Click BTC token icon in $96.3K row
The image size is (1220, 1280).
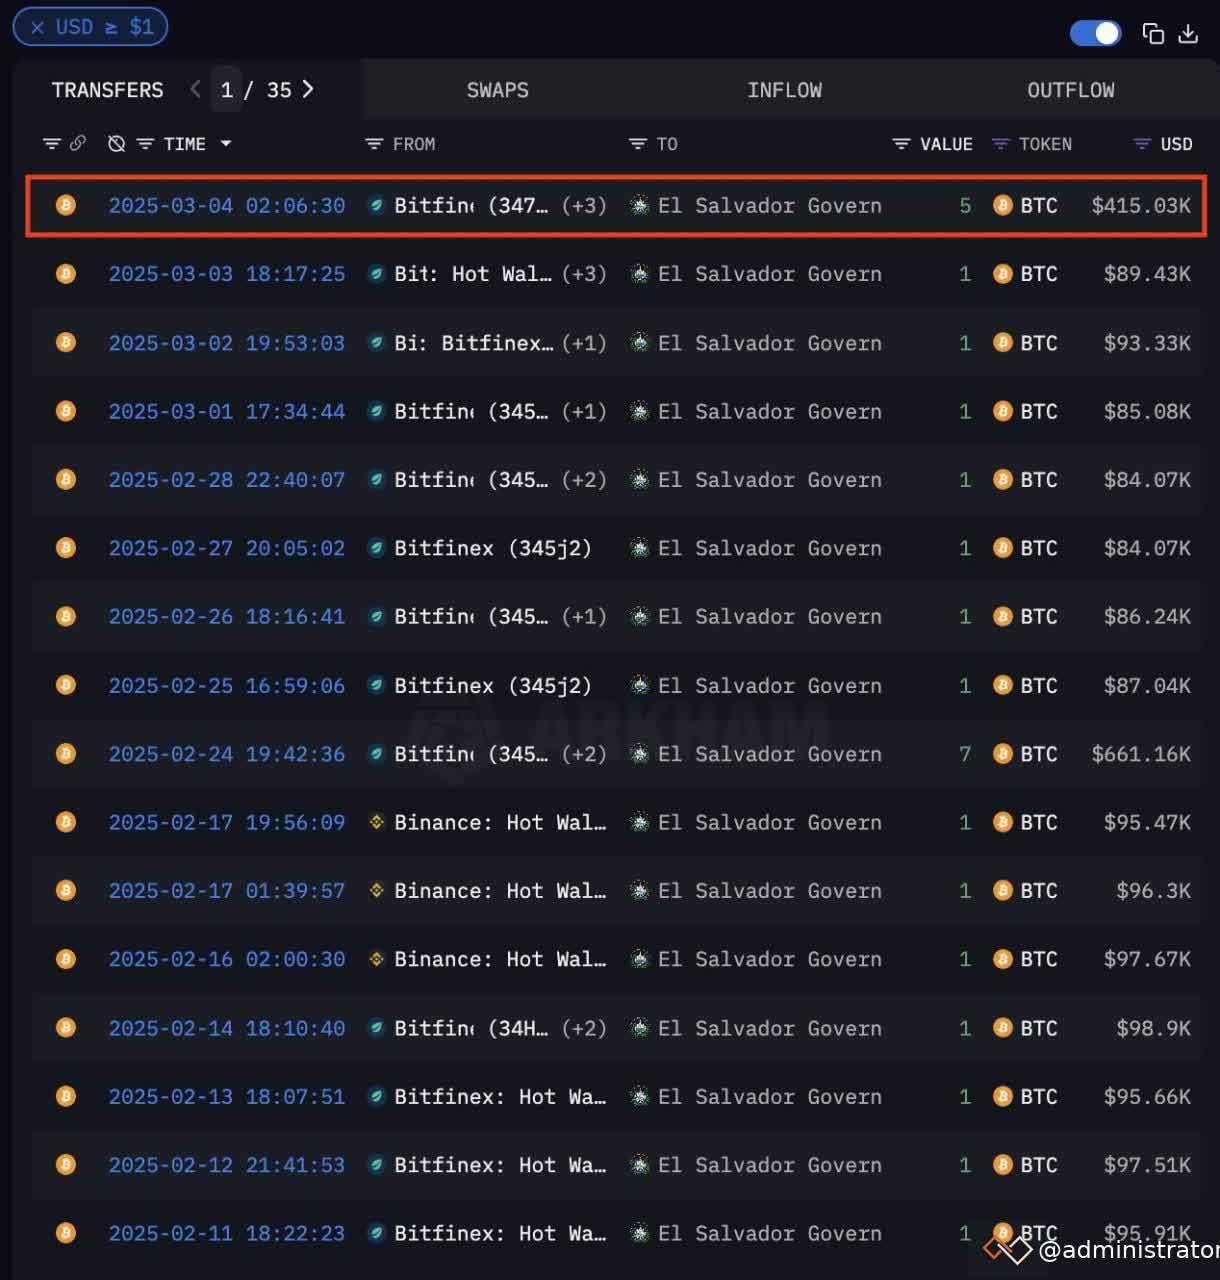tap(1003, 891)
